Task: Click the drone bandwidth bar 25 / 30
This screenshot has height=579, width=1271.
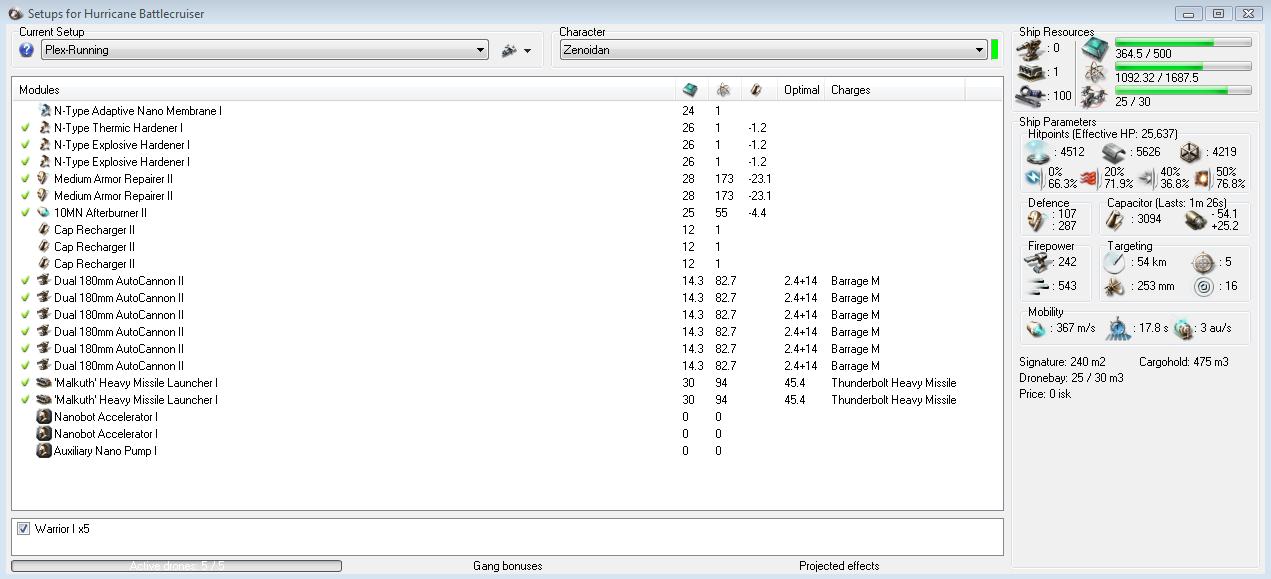Action: [x=1183, y=91]
